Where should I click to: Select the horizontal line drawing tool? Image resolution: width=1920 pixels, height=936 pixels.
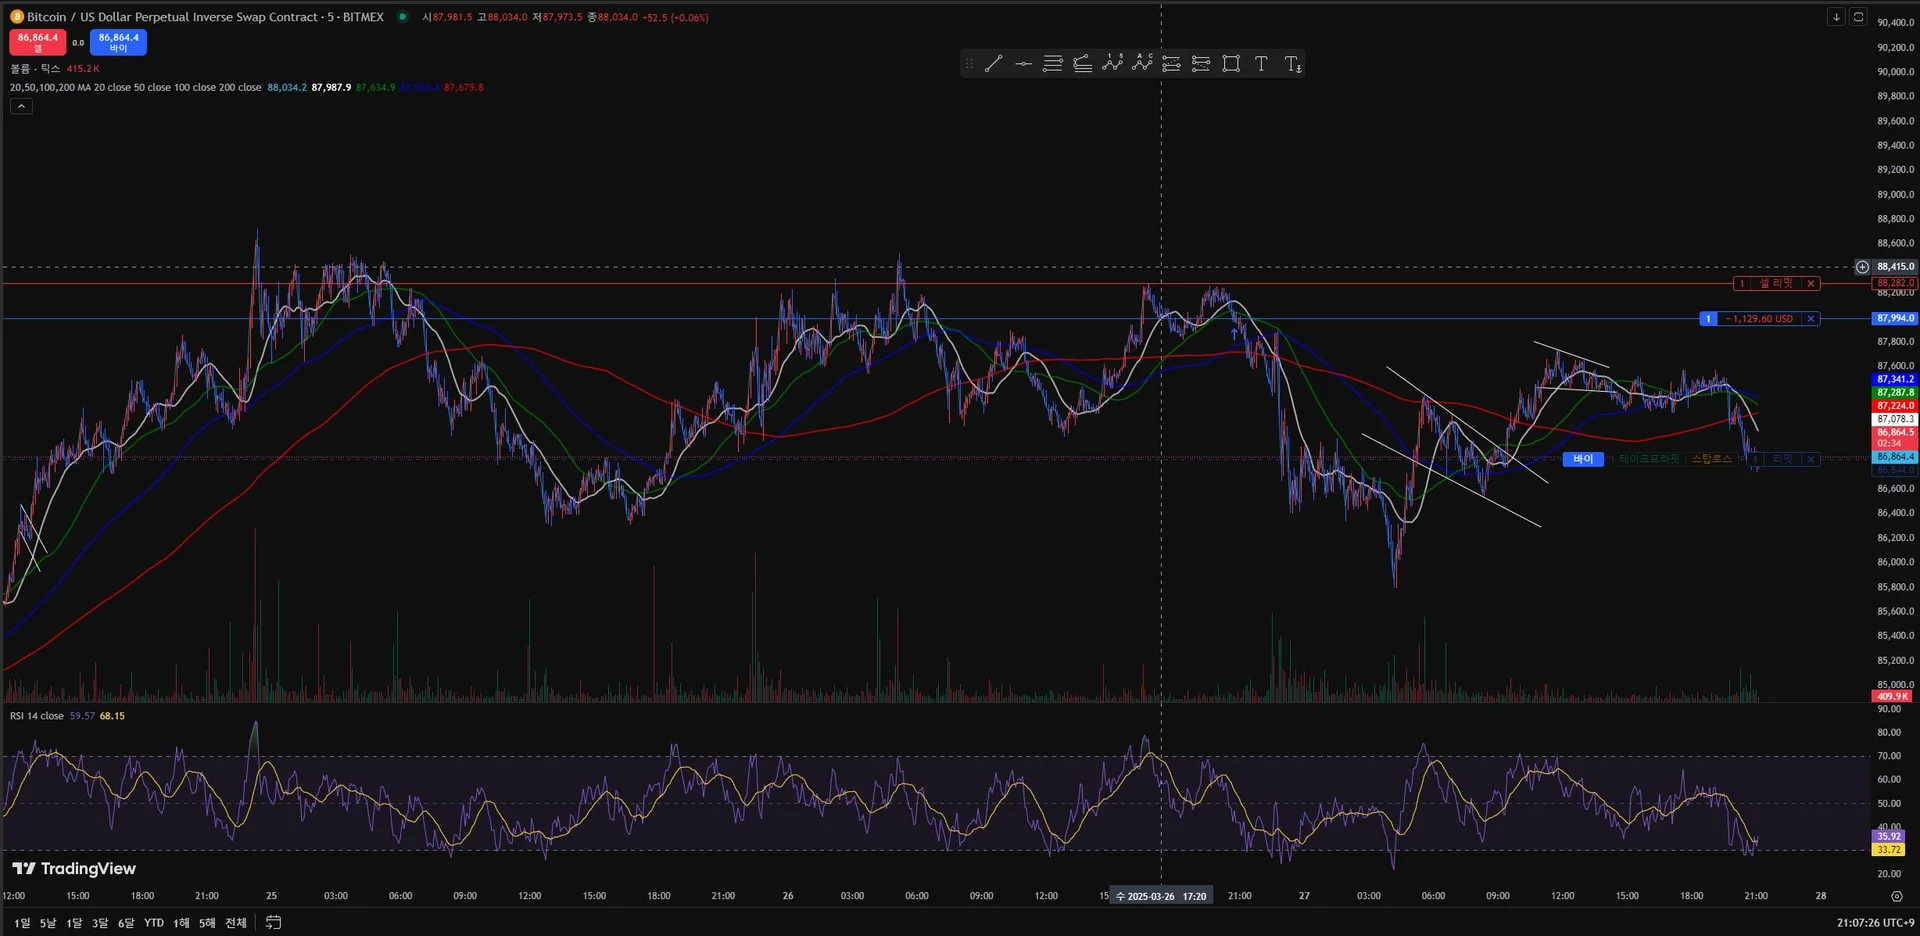[1023, 64]
